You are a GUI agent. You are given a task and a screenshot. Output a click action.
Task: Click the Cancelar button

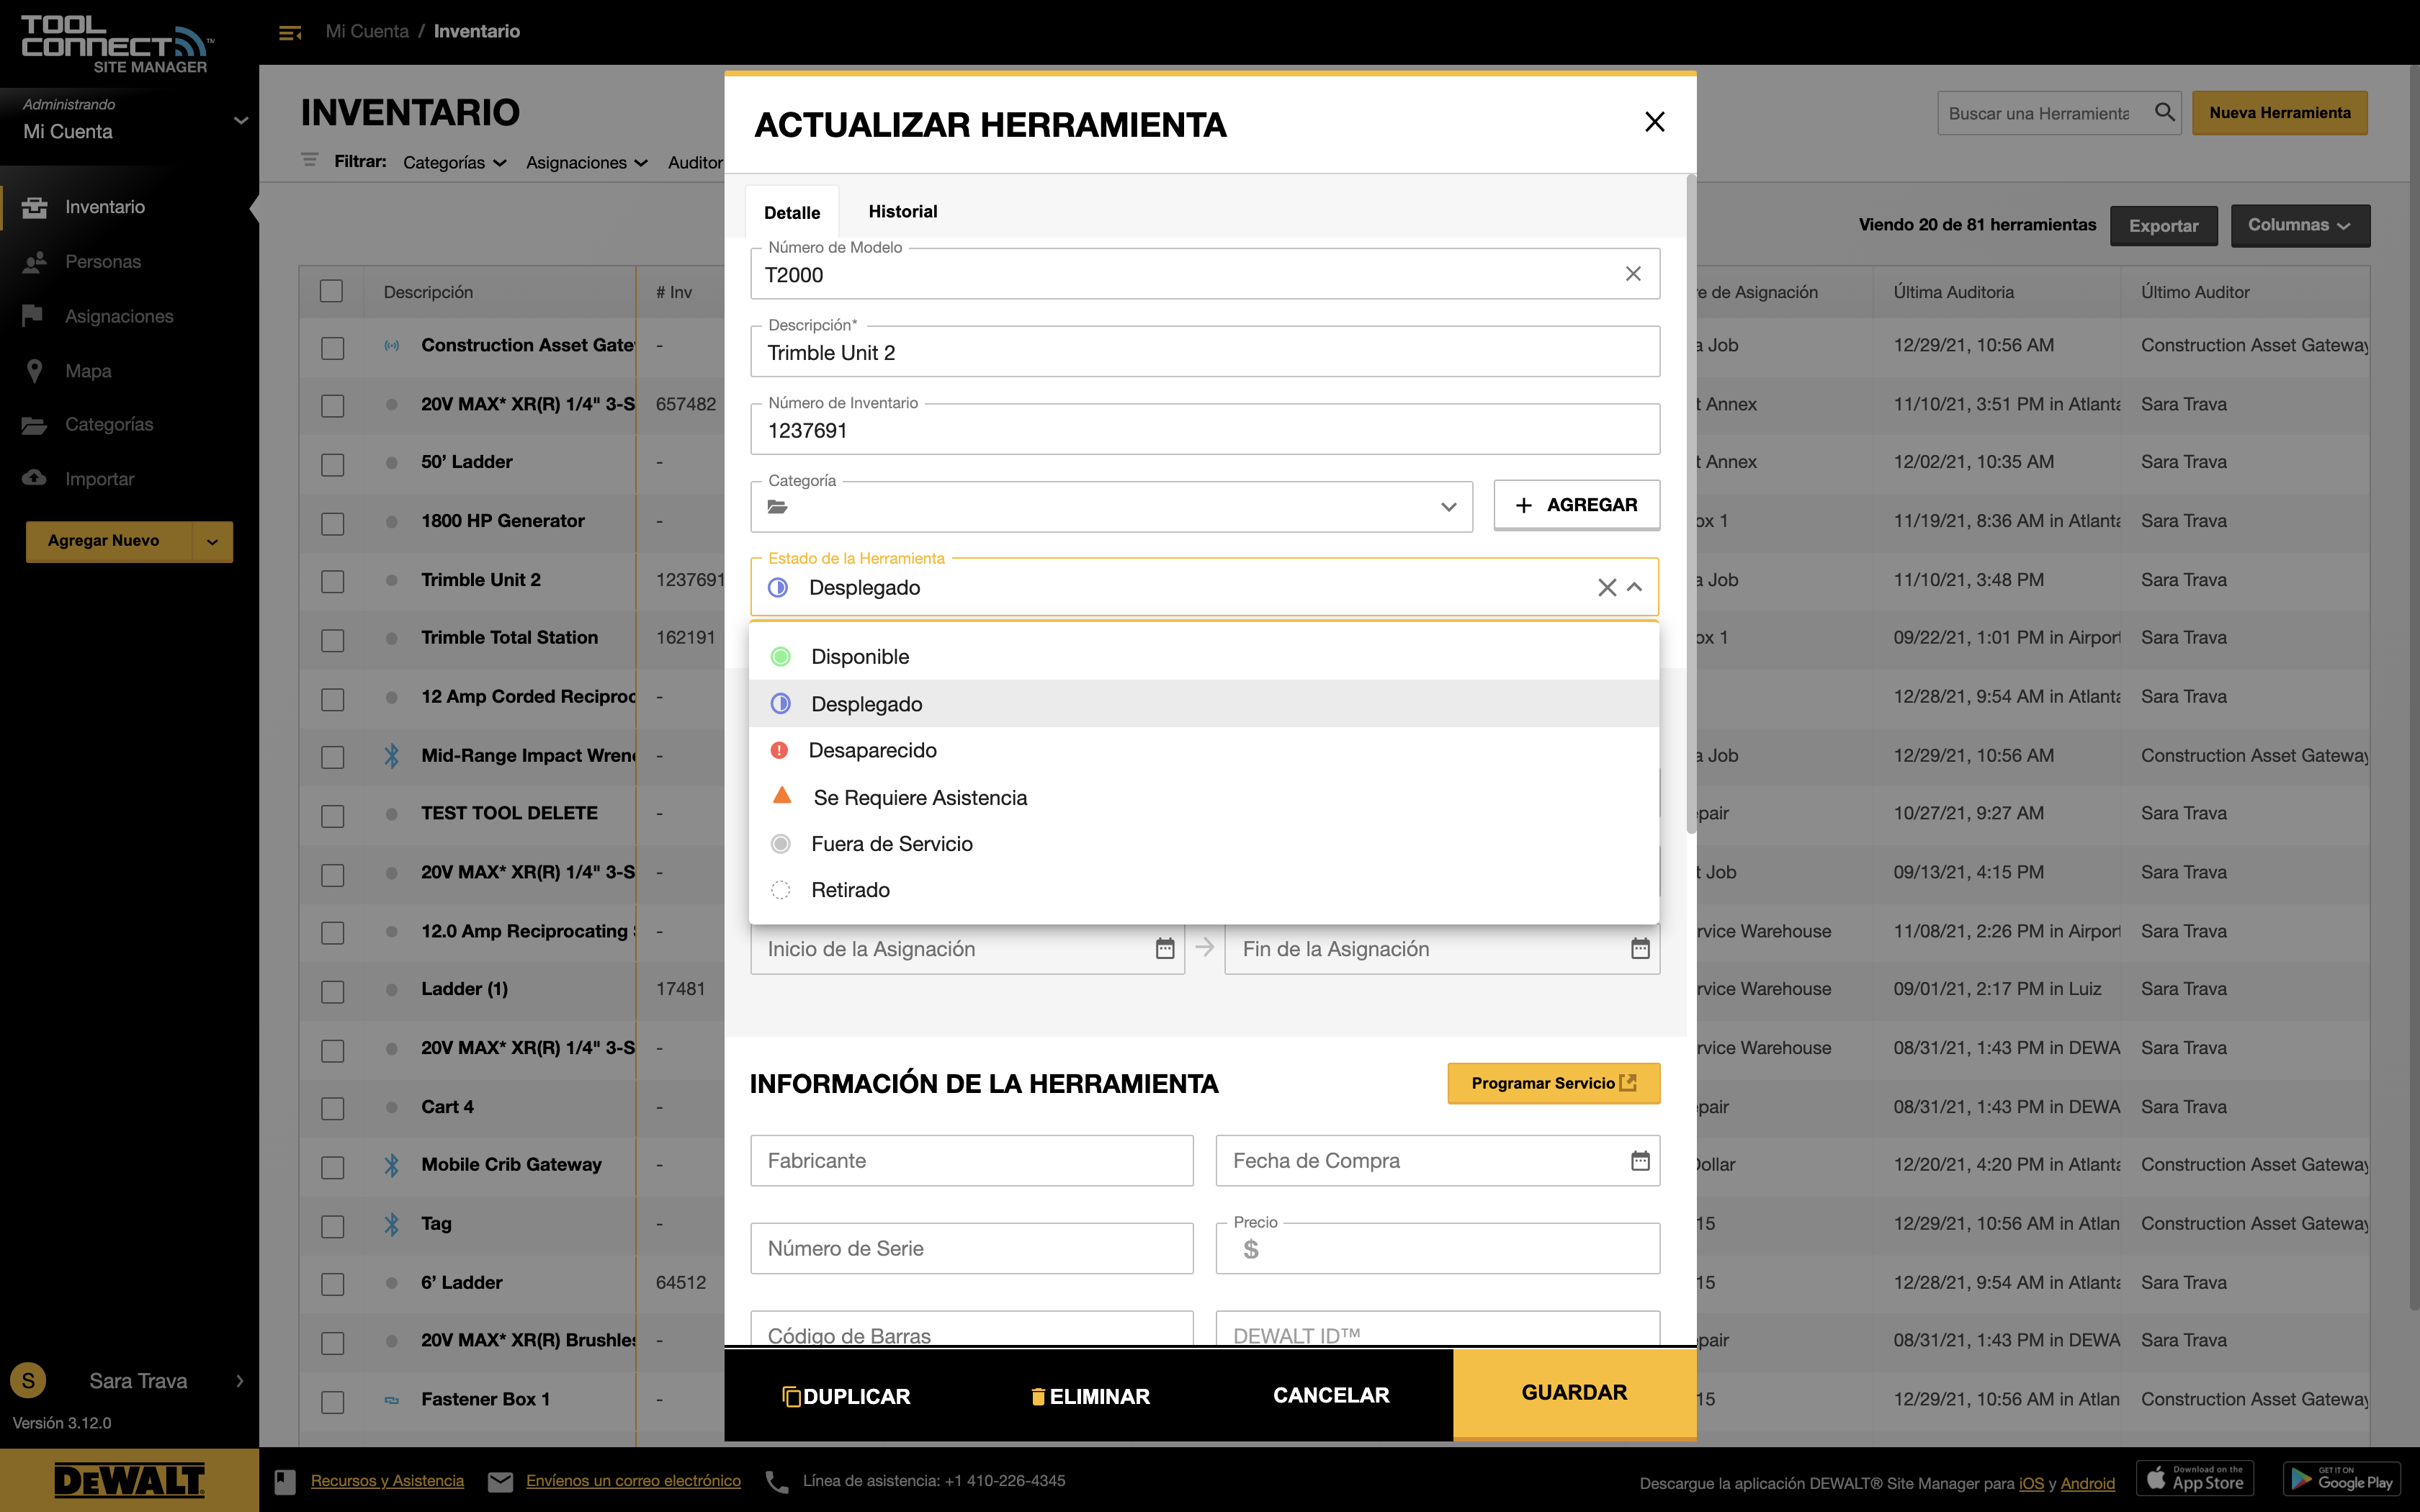pos(1331,1395)
